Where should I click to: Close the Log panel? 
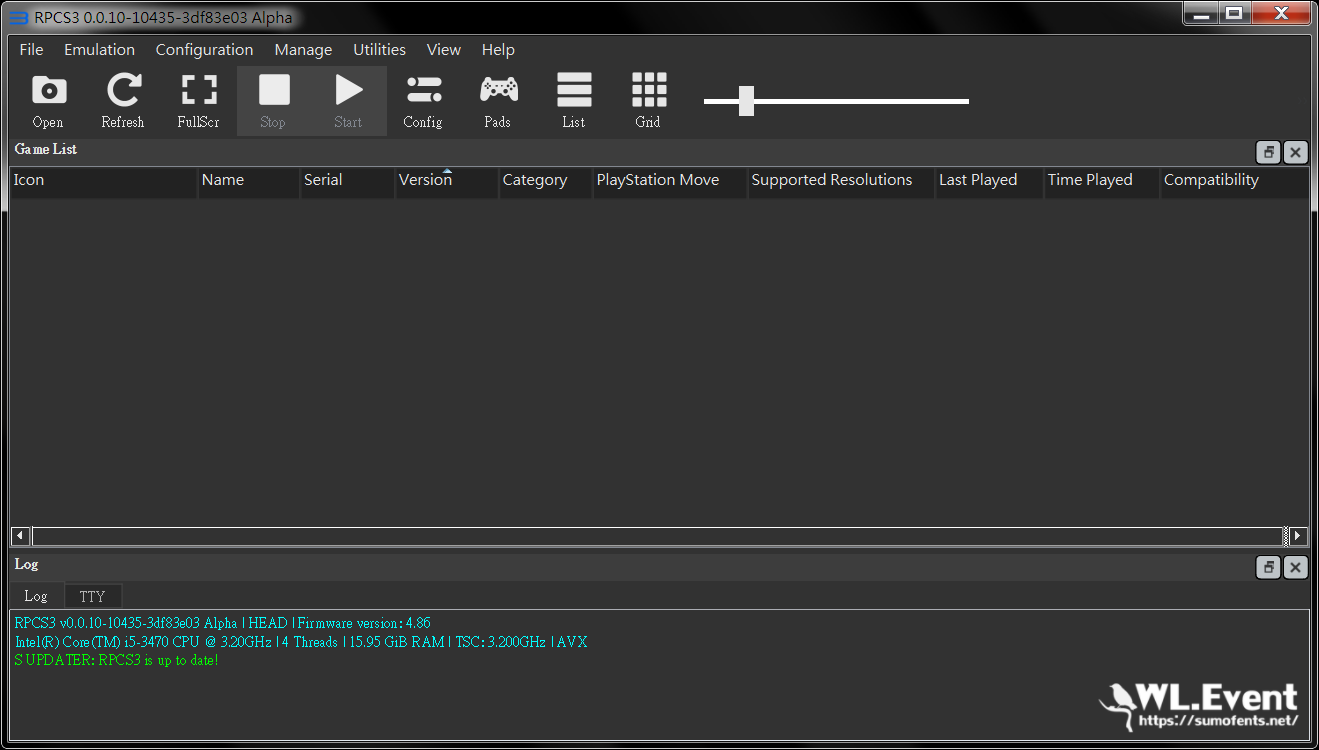point(1295,567)
